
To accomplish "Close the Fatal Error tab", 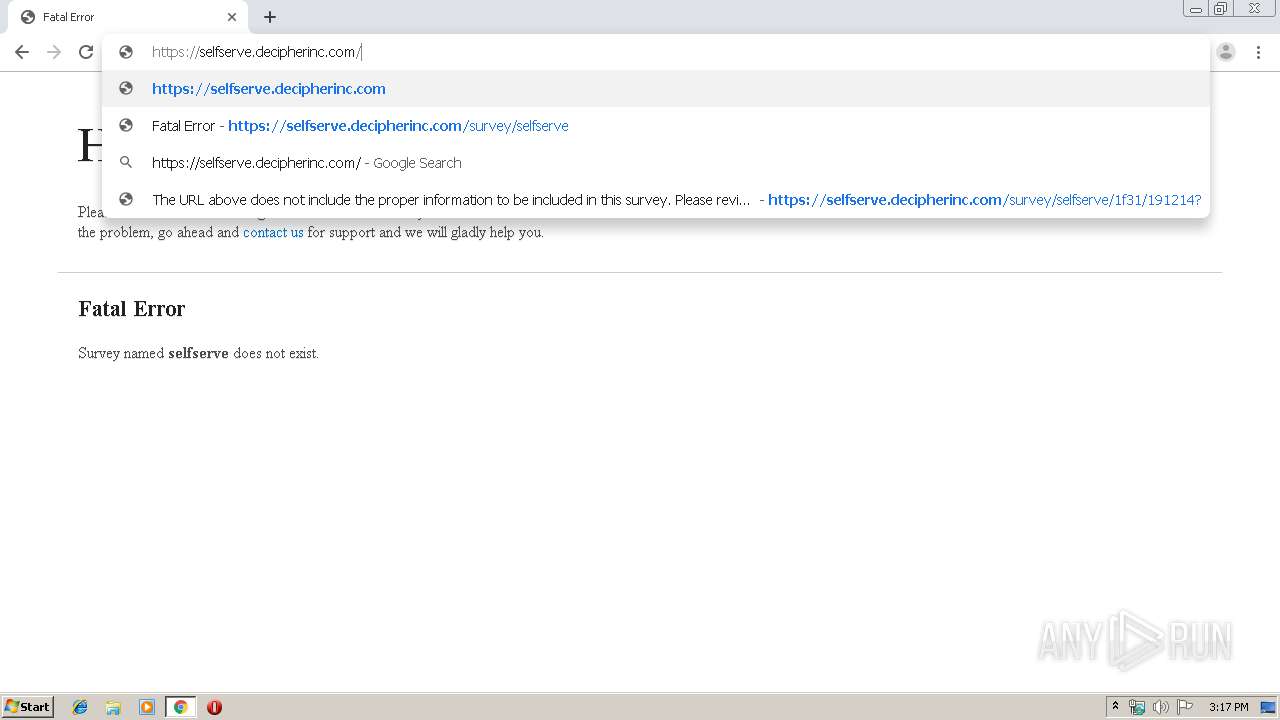I will pos(232,17).
